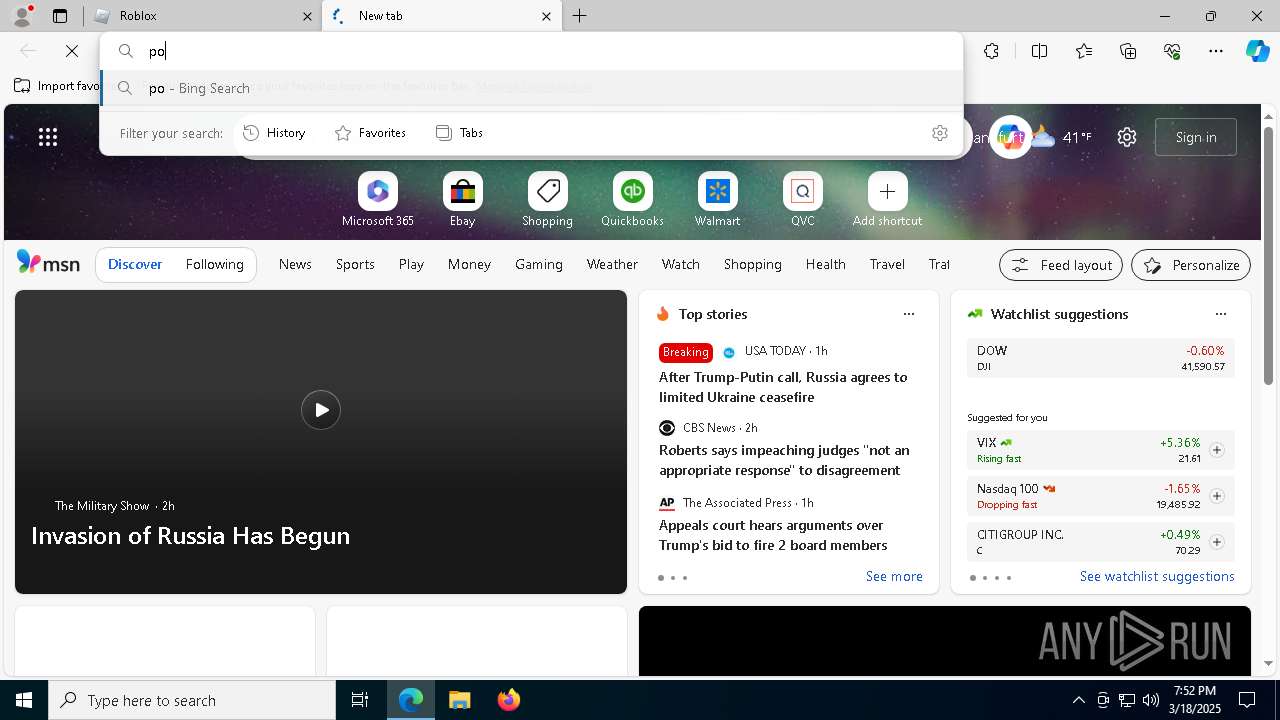This screenshot has height=720, width=1280.
Task: Switch to the Following tab
Action: [215, 264]
